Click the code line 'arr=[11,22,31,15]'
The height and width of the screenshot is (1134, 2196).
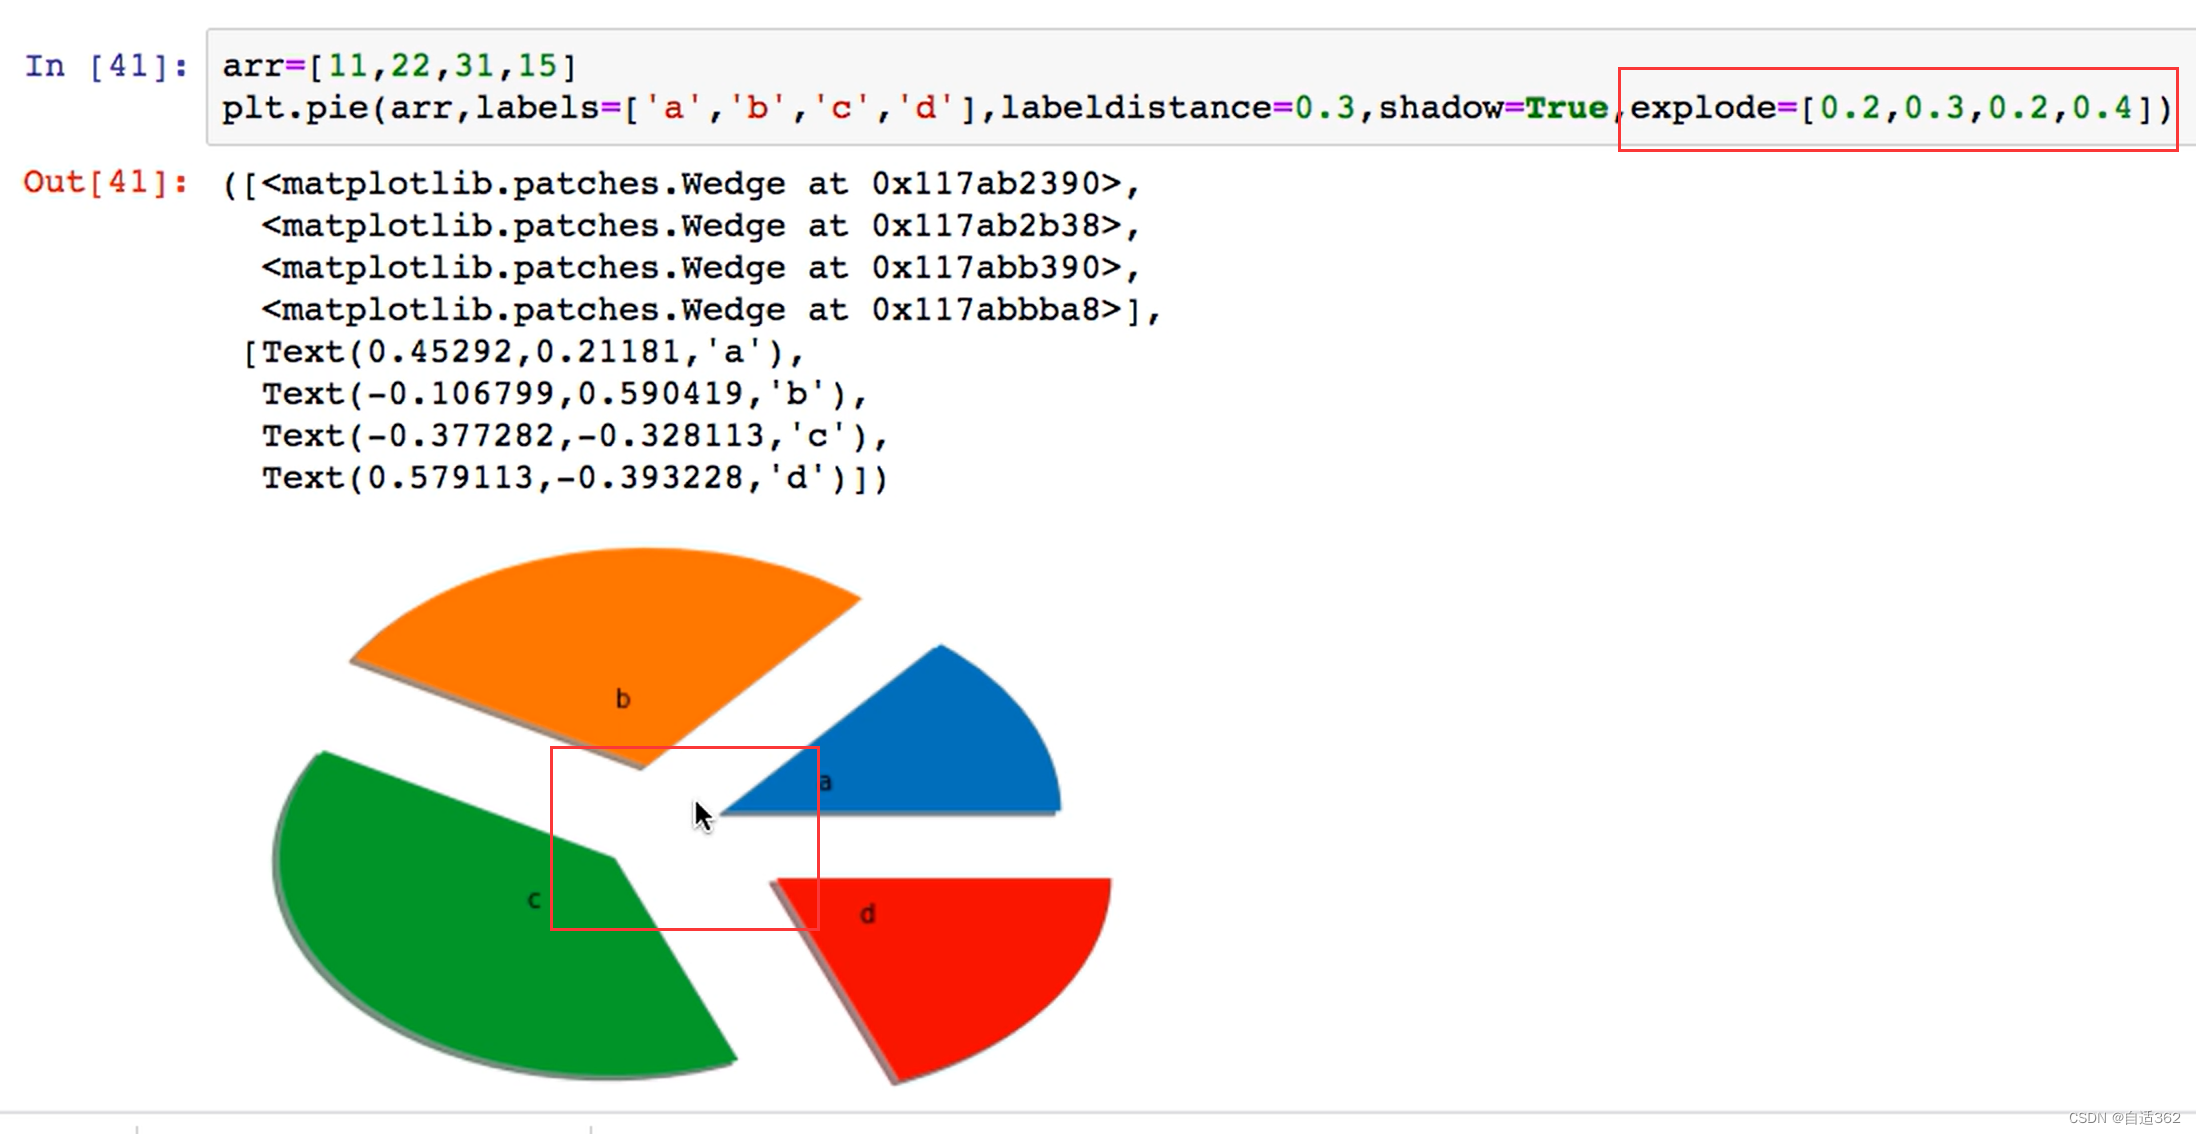pyautogui.click(x=399, y=66)
